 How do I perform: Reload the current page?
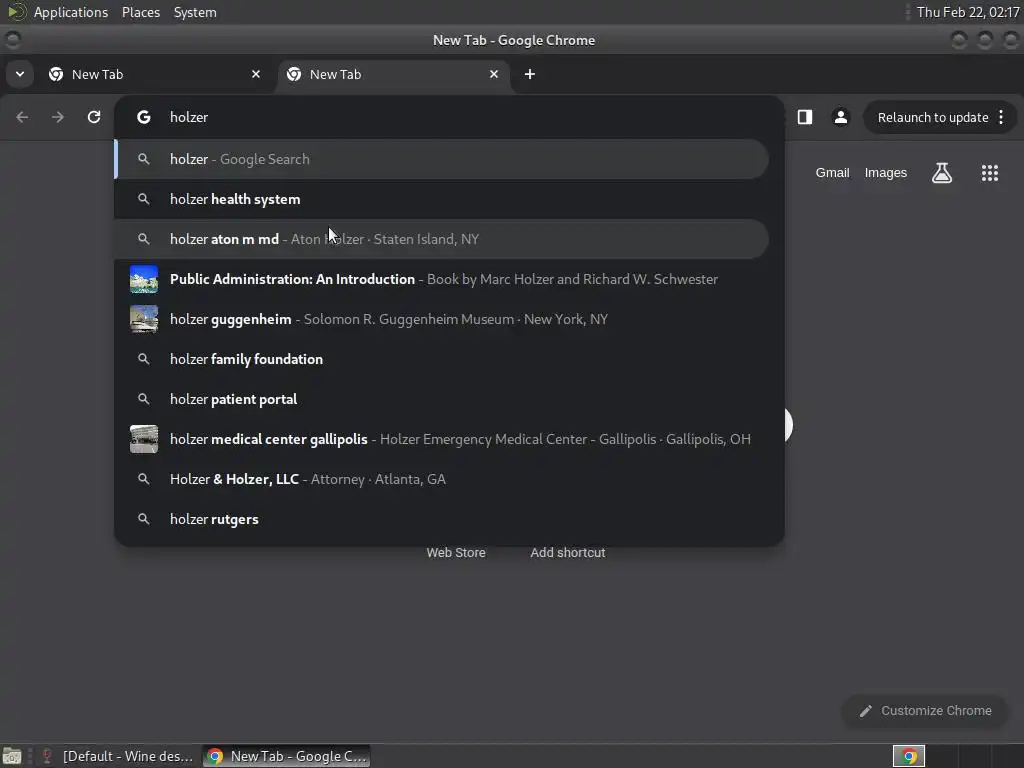pyautogui.click(x=94, y=117)
